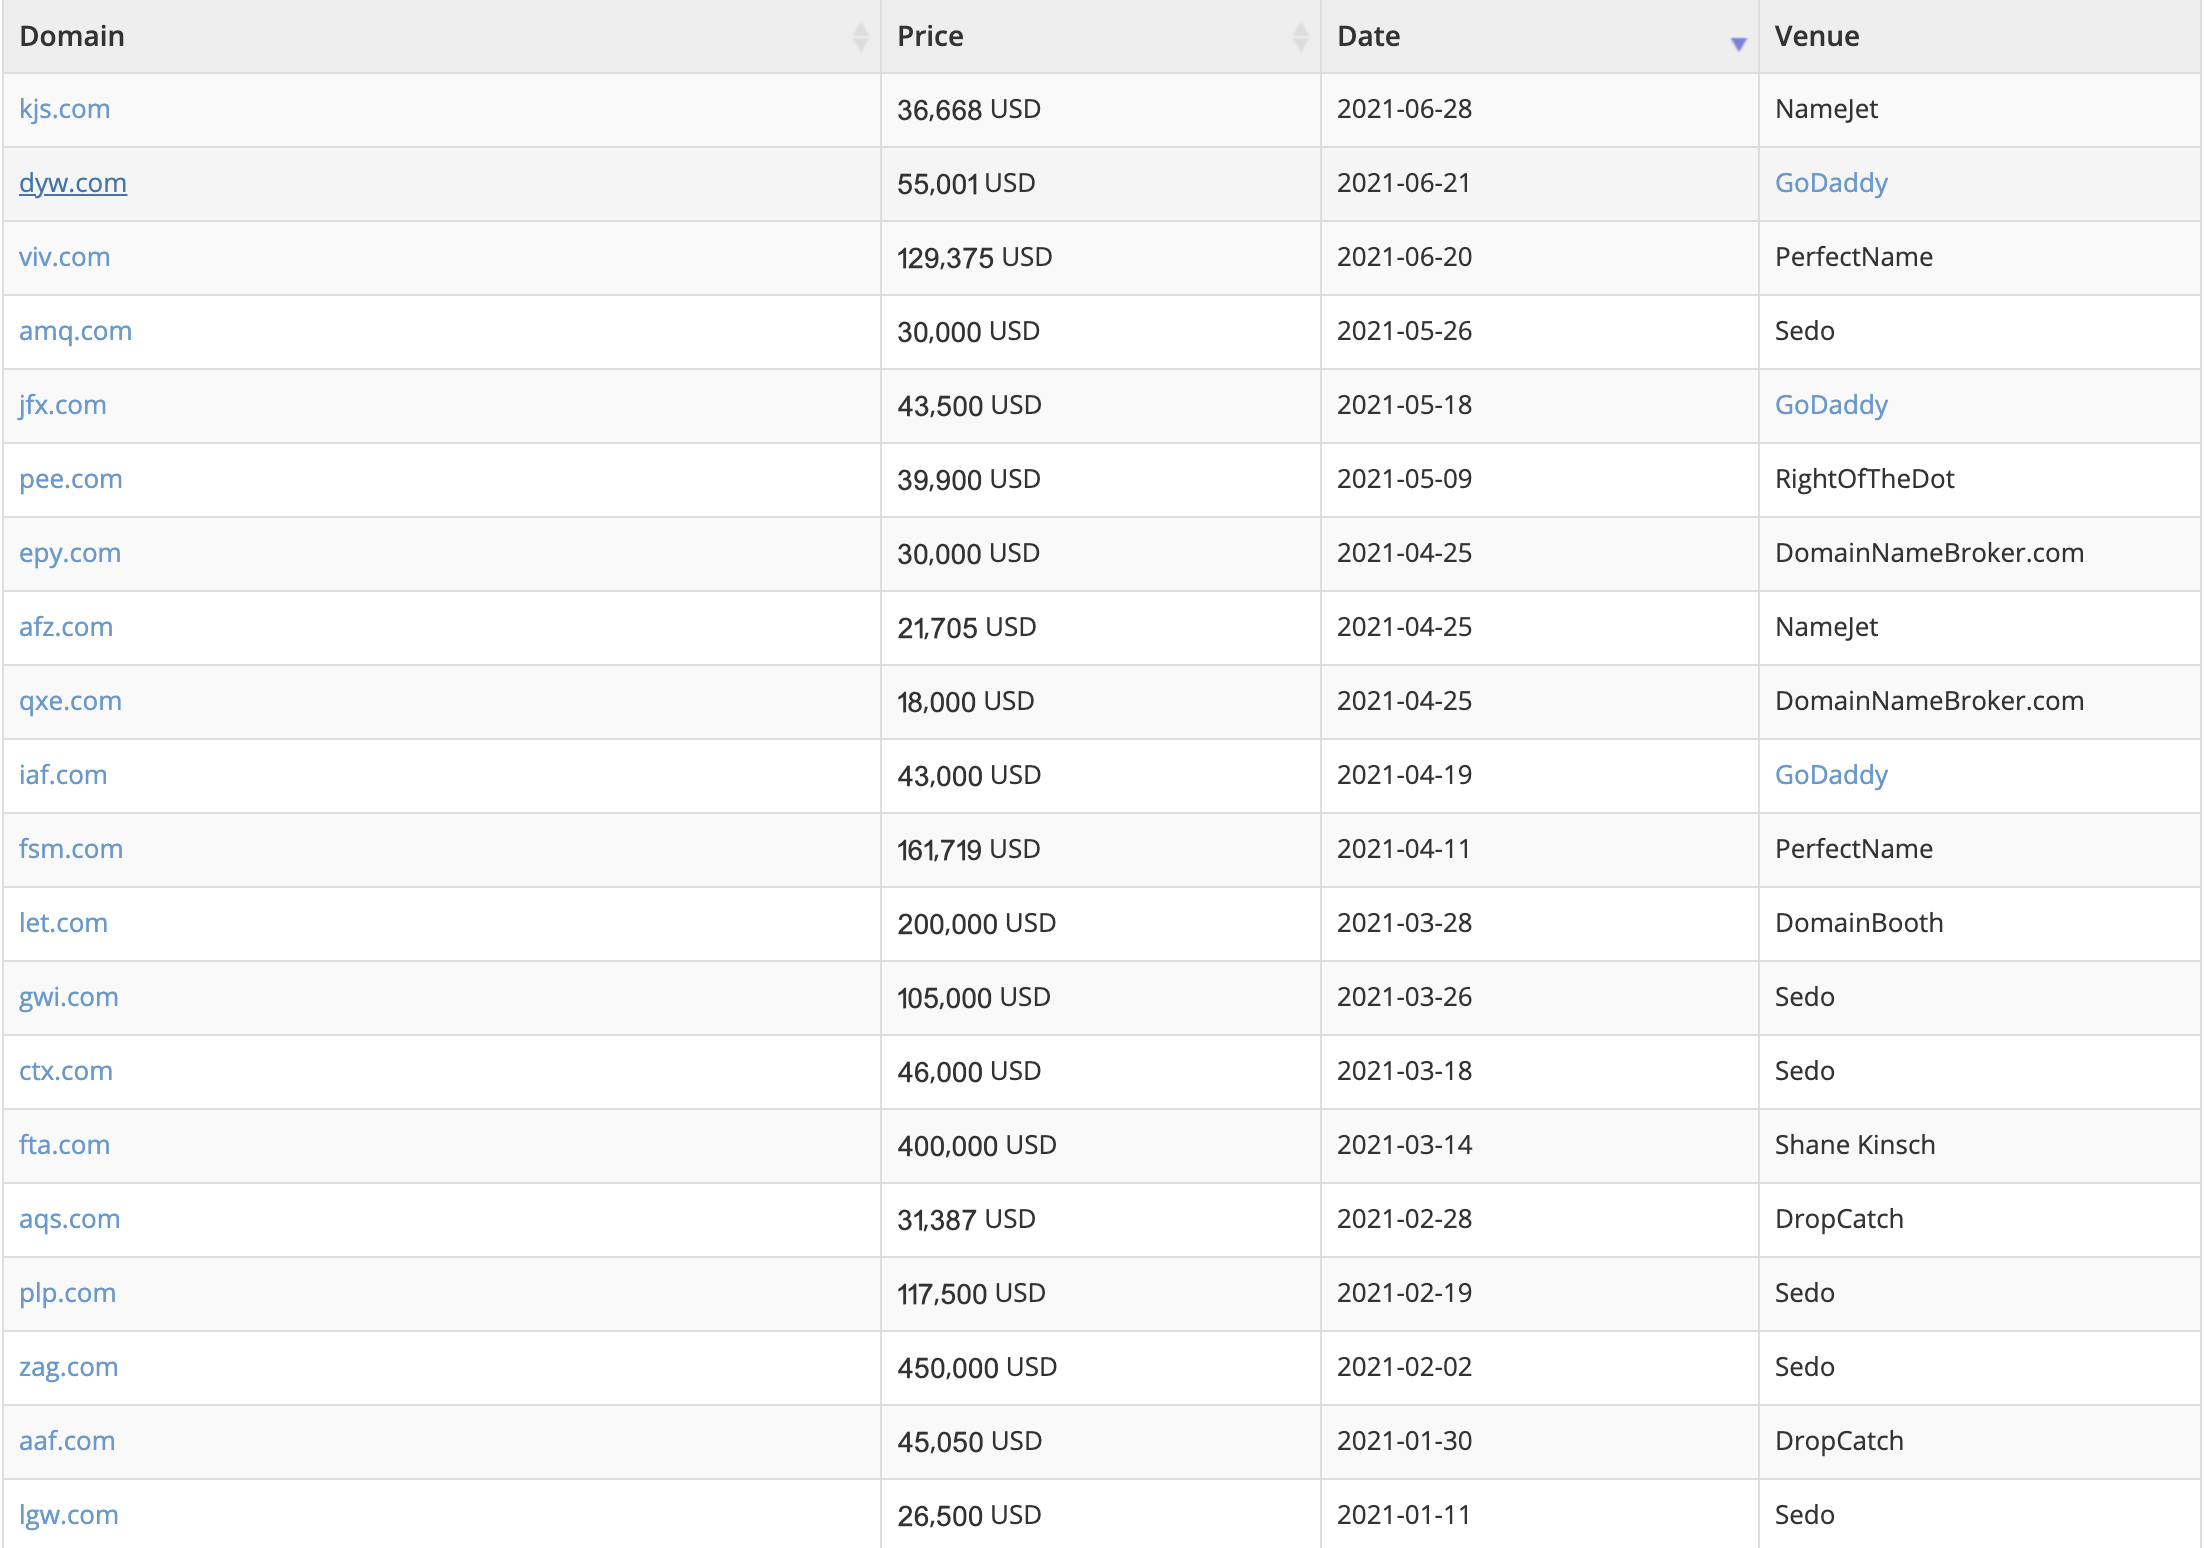Toggle Date column descending sort arrow
2204x1548 pixels.
[x=1738, y=43]
